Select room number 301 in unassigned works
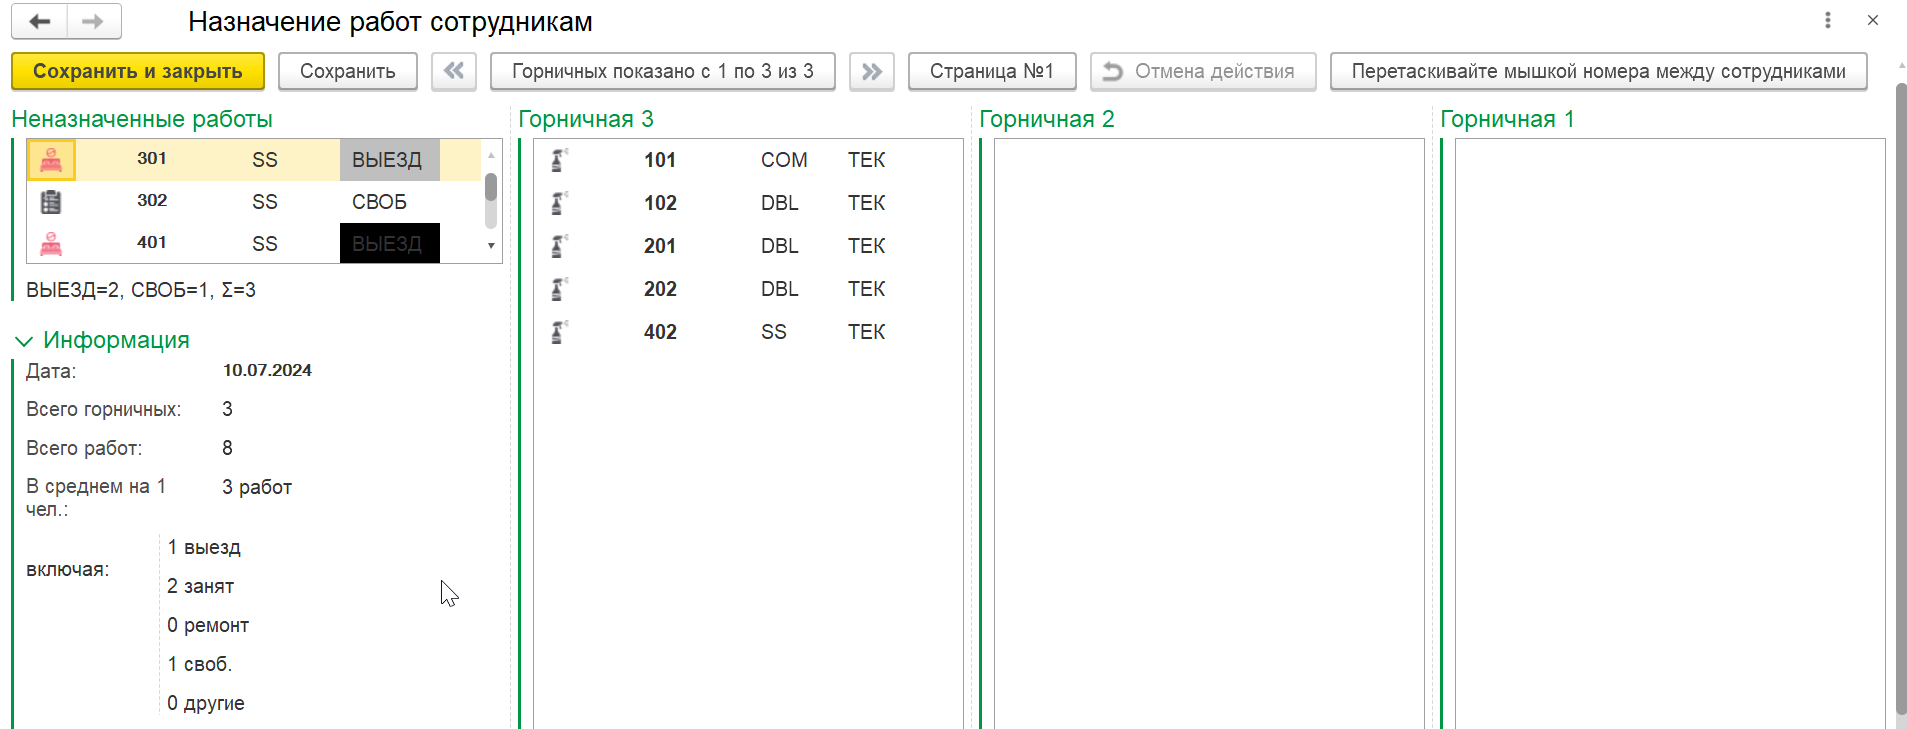Viewport: 1907px width, 729px height. [152, 158]
